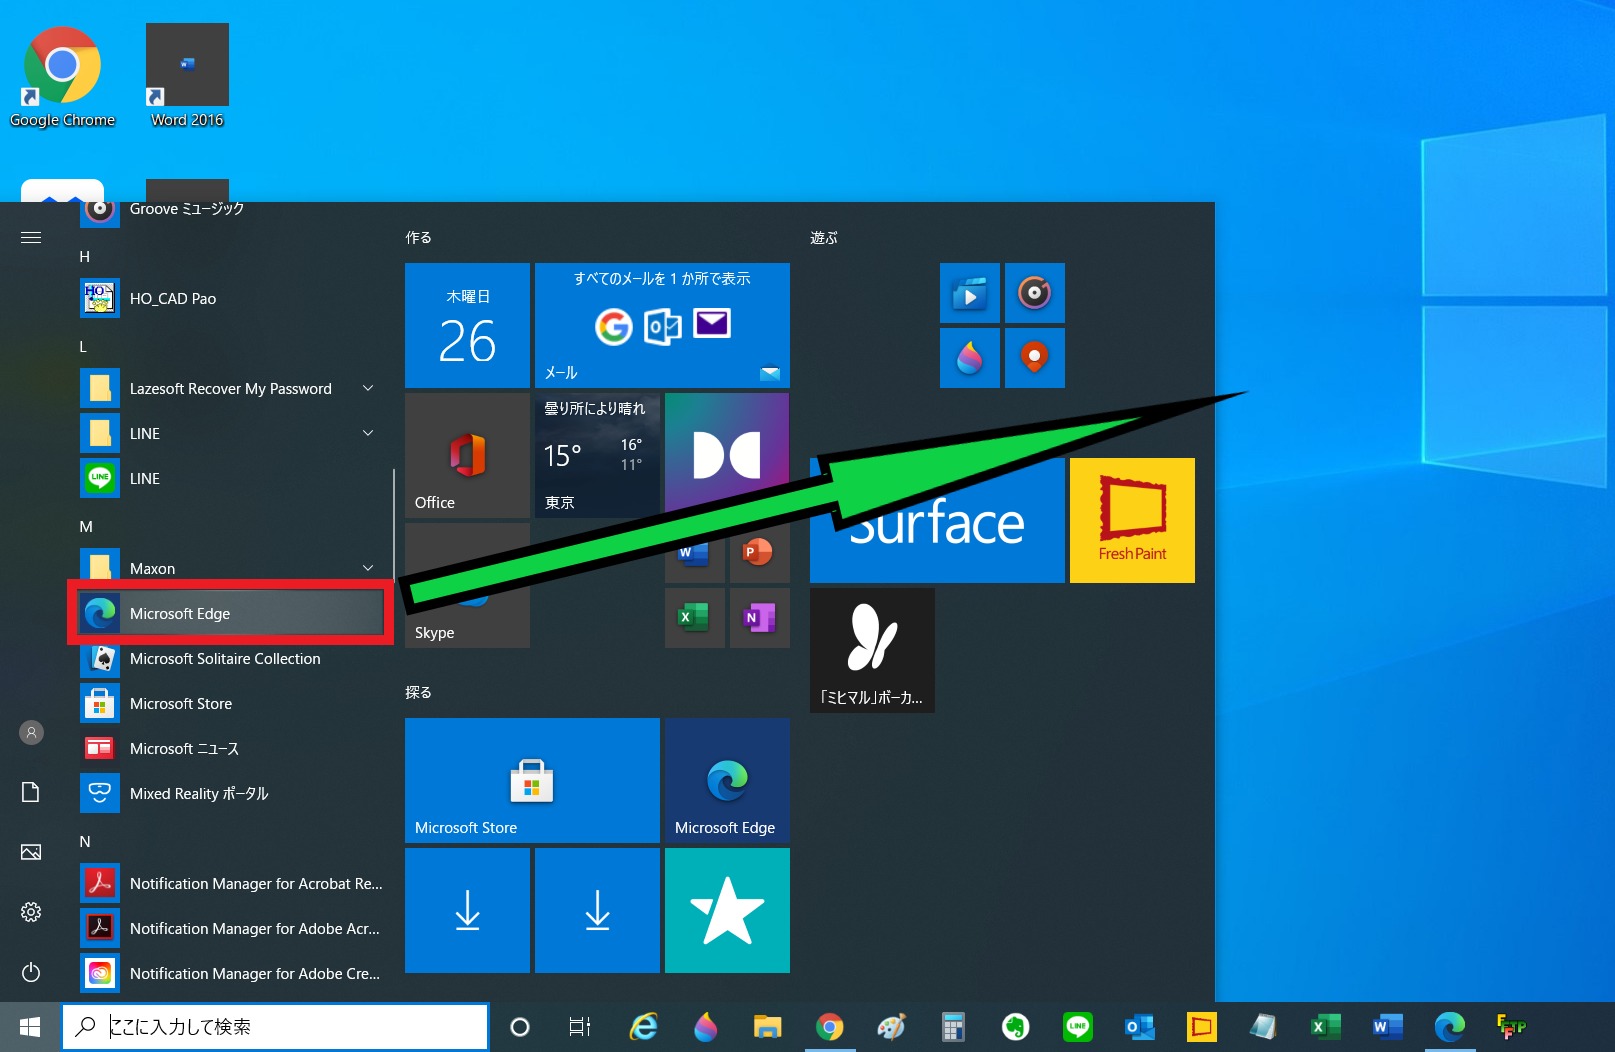Open OneNote small tile
1615x1052 pixels.
point(759,617)
